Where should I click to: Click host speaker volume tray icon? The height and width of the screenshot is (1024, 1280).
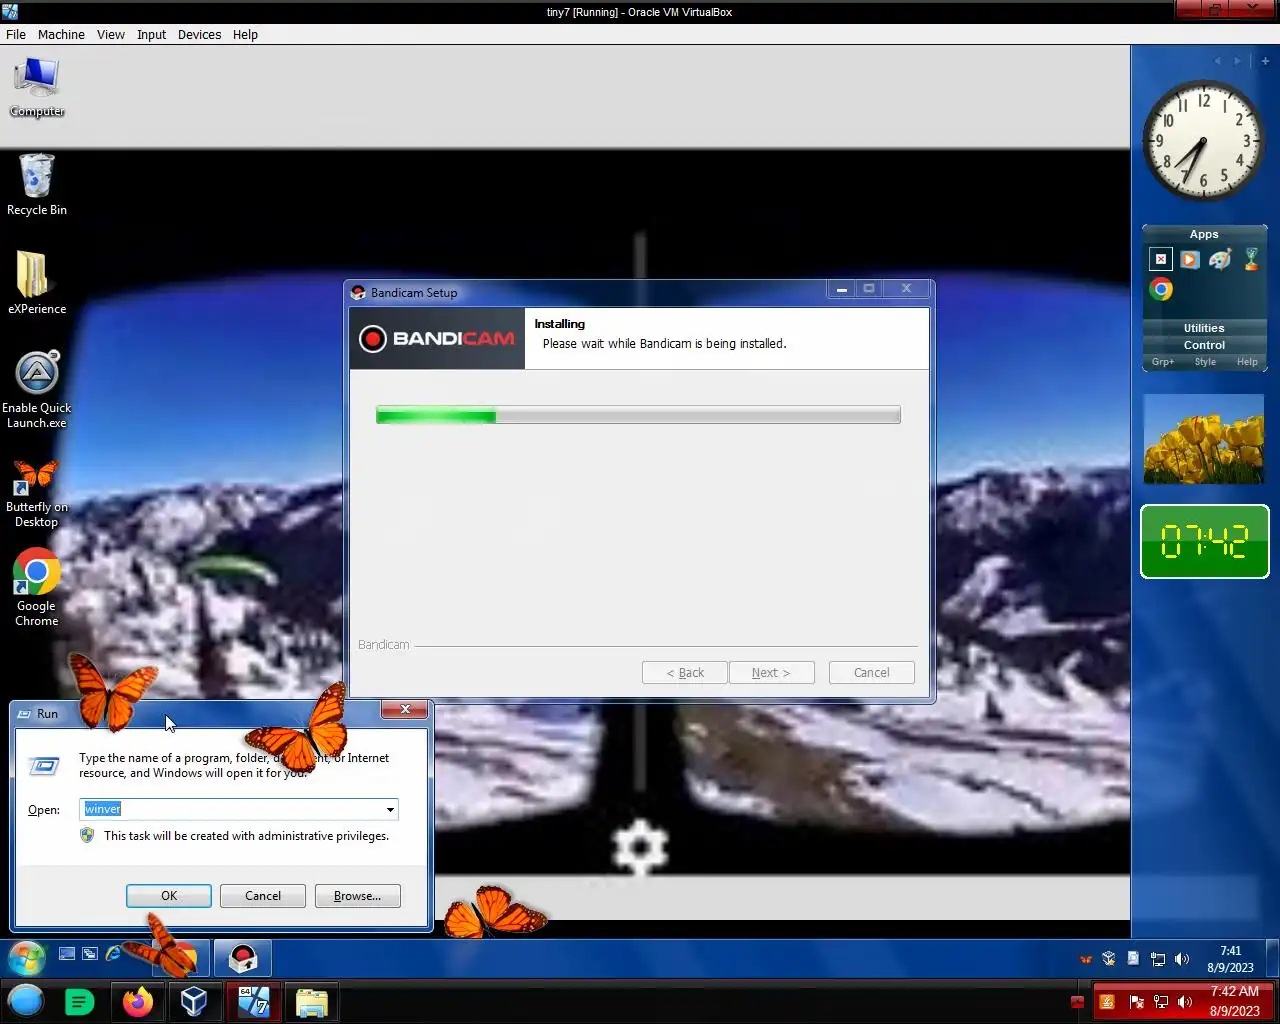pos(1185,1001)
